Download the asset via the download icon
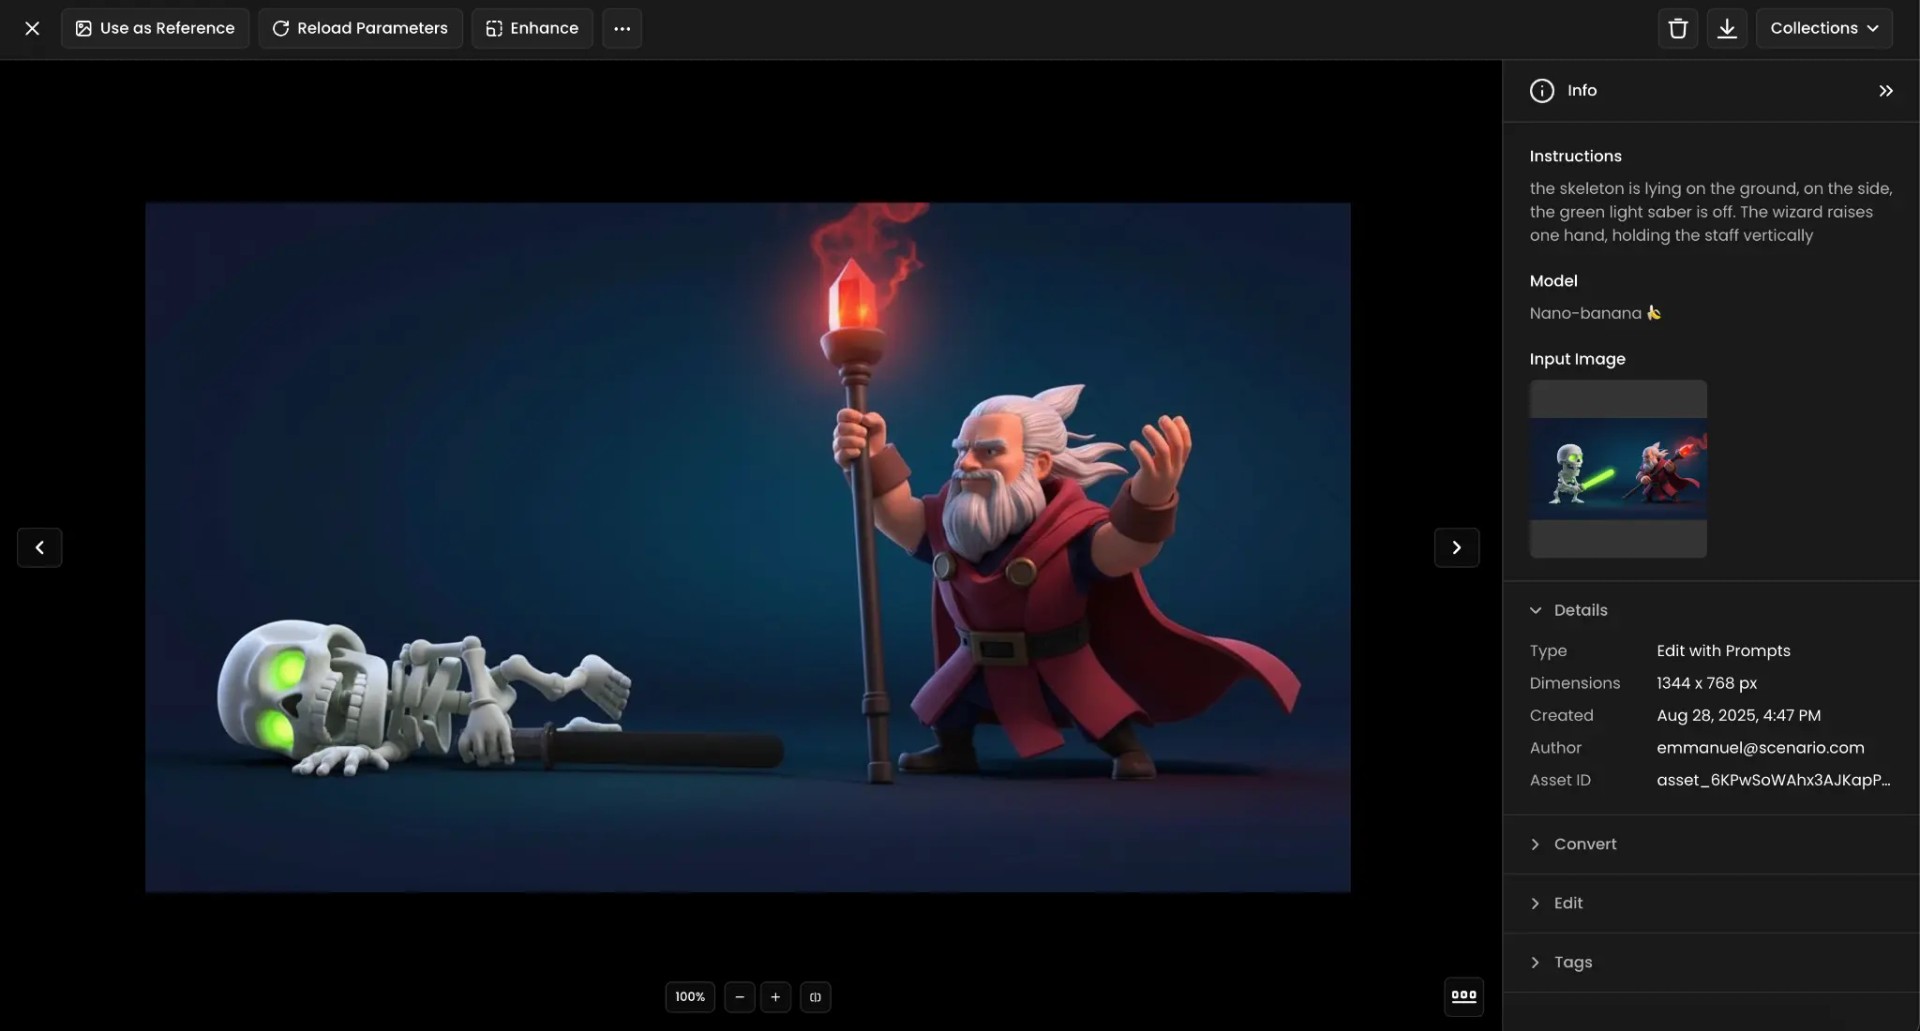This screenshot has height=1031, width=1920. click(1727, 28)
